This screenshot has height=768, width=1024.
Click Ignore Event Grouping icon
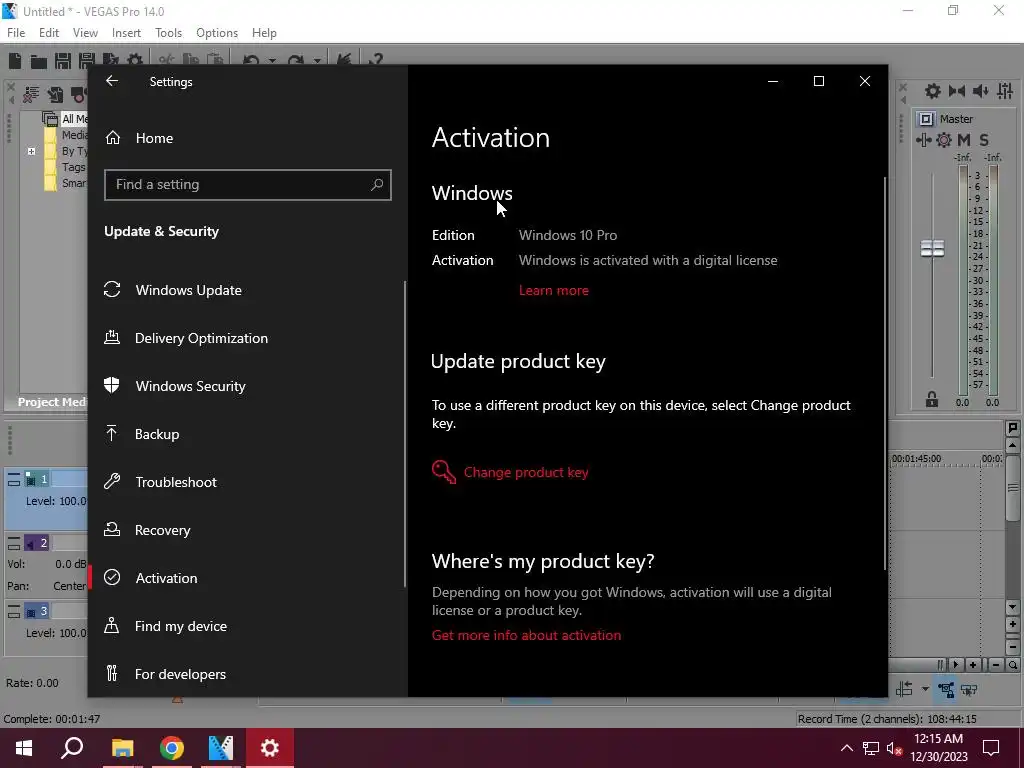(969, 689)
